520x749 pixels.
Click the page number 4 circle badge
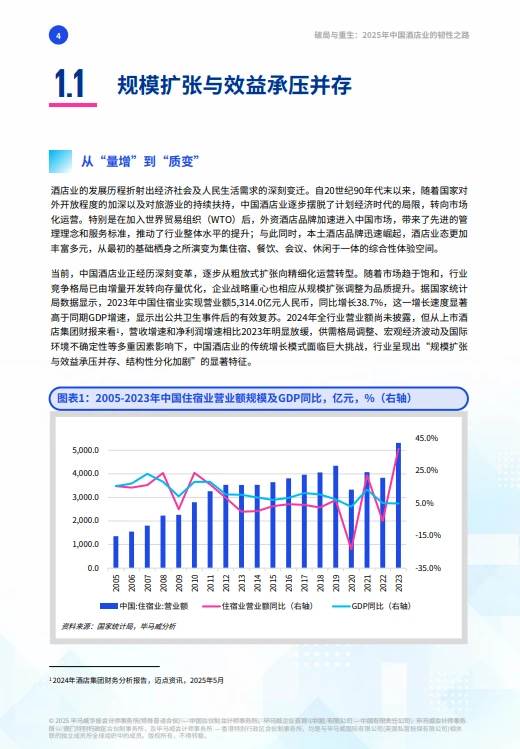click(x=58, y=35)
